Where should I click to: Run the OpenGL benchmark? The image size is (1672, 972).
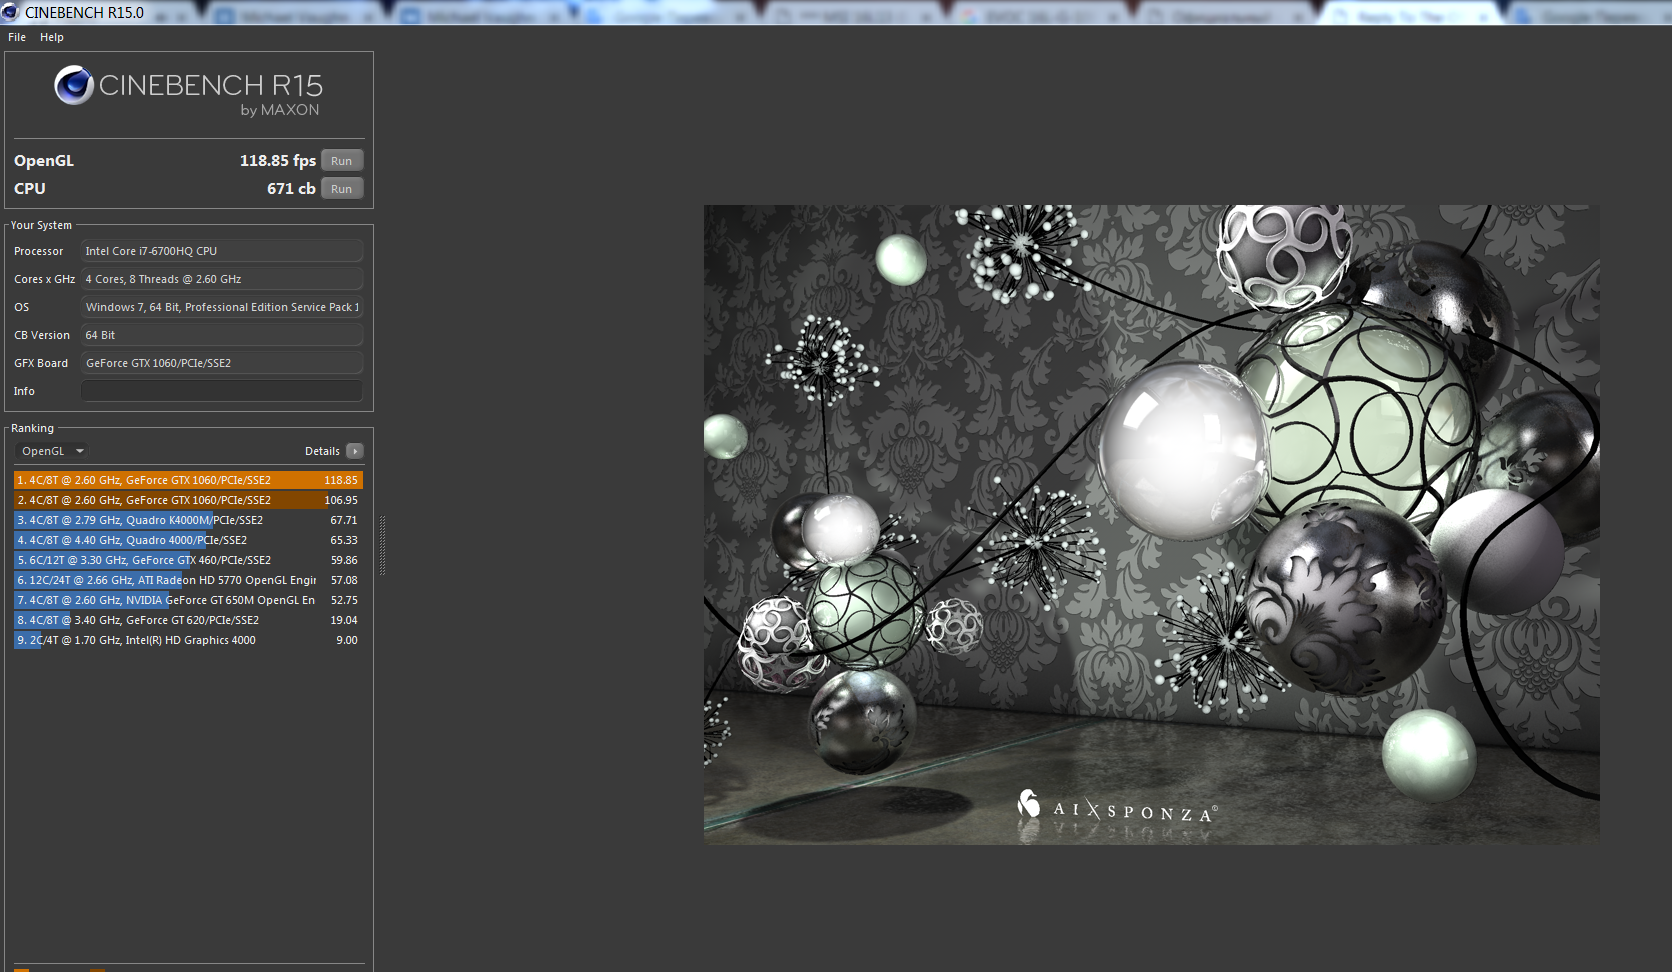tap(342, 161)
